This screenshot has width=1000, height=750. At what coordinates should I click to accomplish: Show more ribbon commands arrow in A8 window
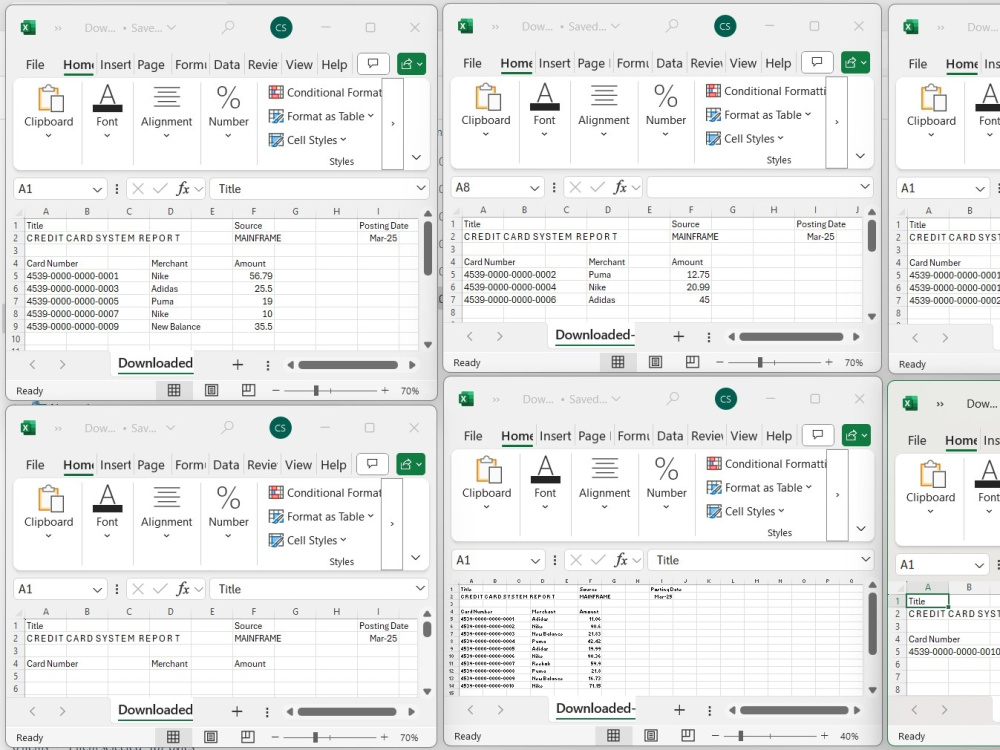coord(837,122)
